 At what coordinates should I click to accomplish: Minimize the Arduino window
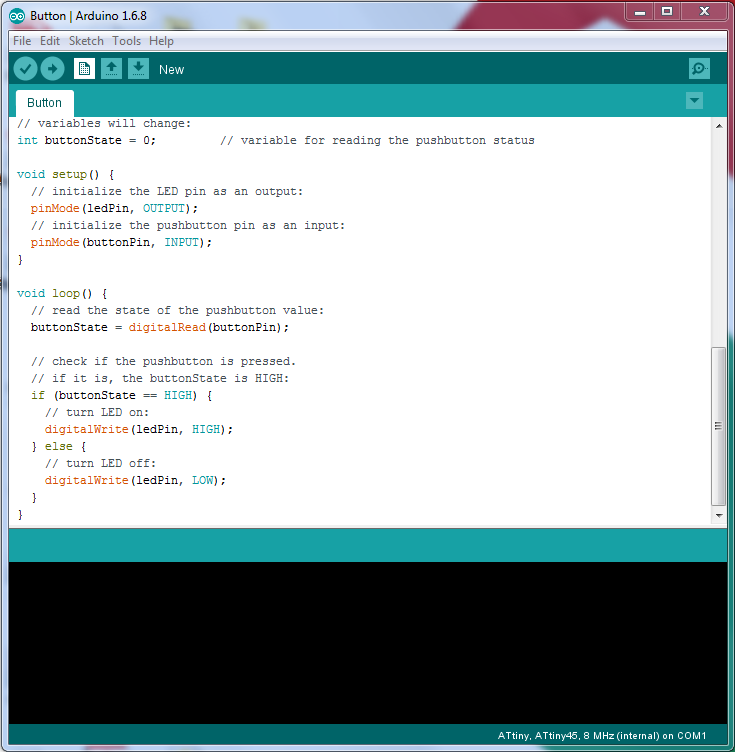coord(640,12)
